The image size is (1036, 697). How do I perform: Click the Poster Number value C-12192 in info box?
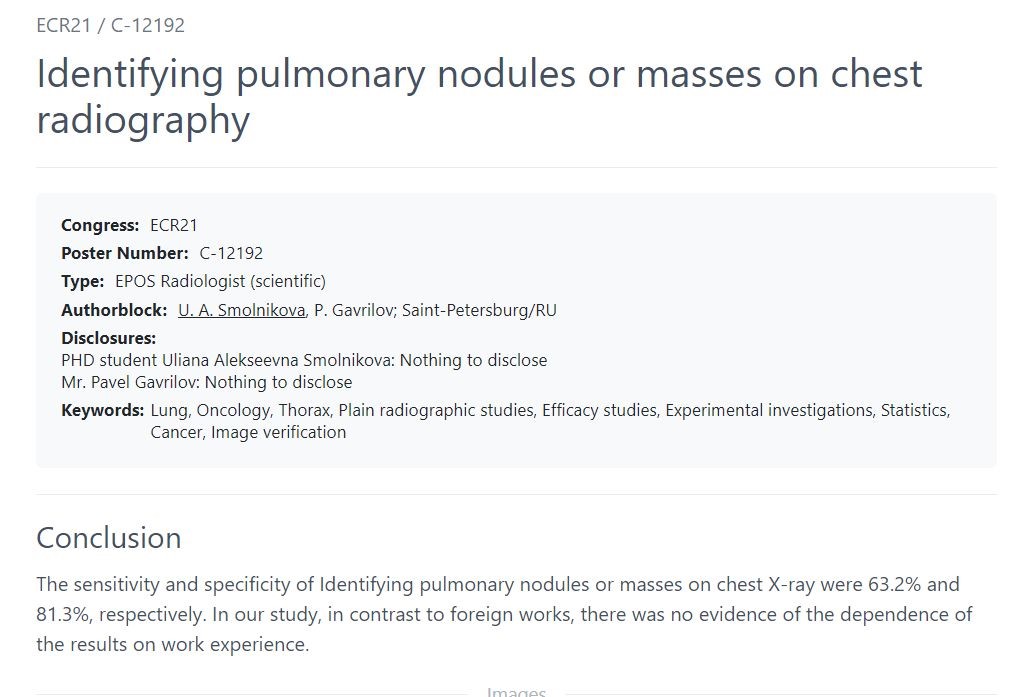pos(231,253)
